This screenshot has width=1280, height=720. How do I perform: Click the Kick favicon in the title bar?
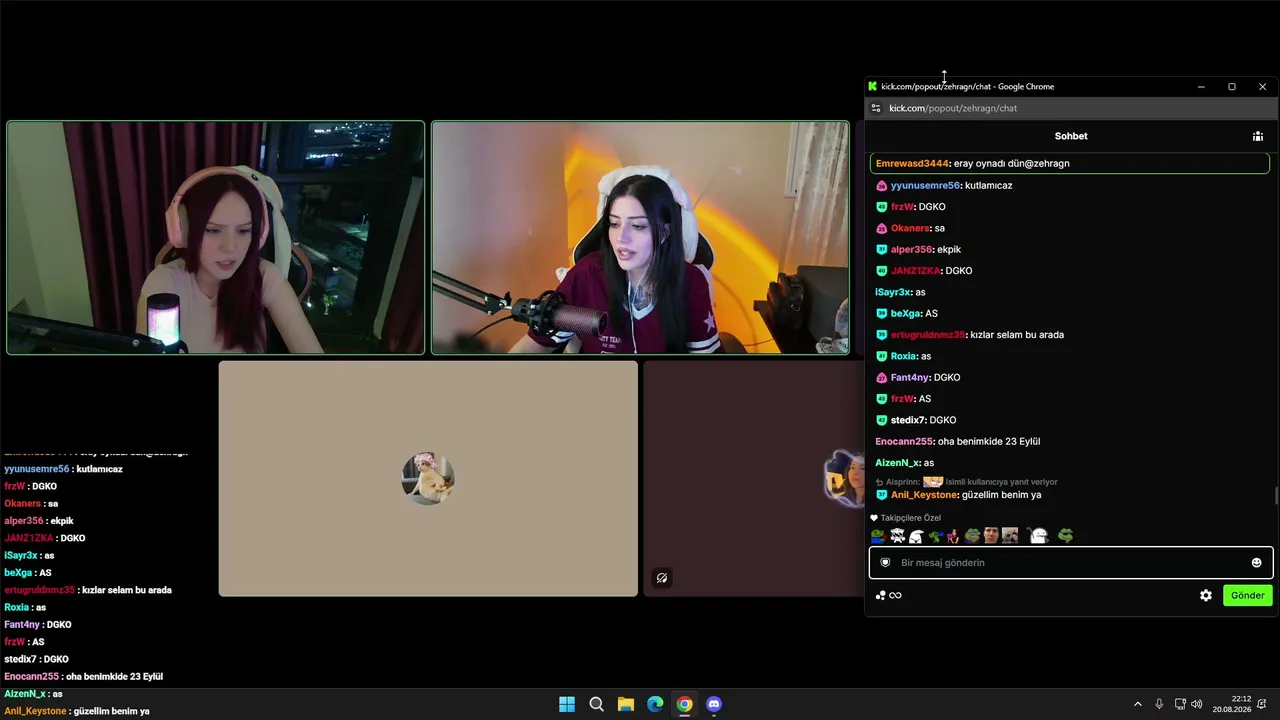[x=873, y=87]
